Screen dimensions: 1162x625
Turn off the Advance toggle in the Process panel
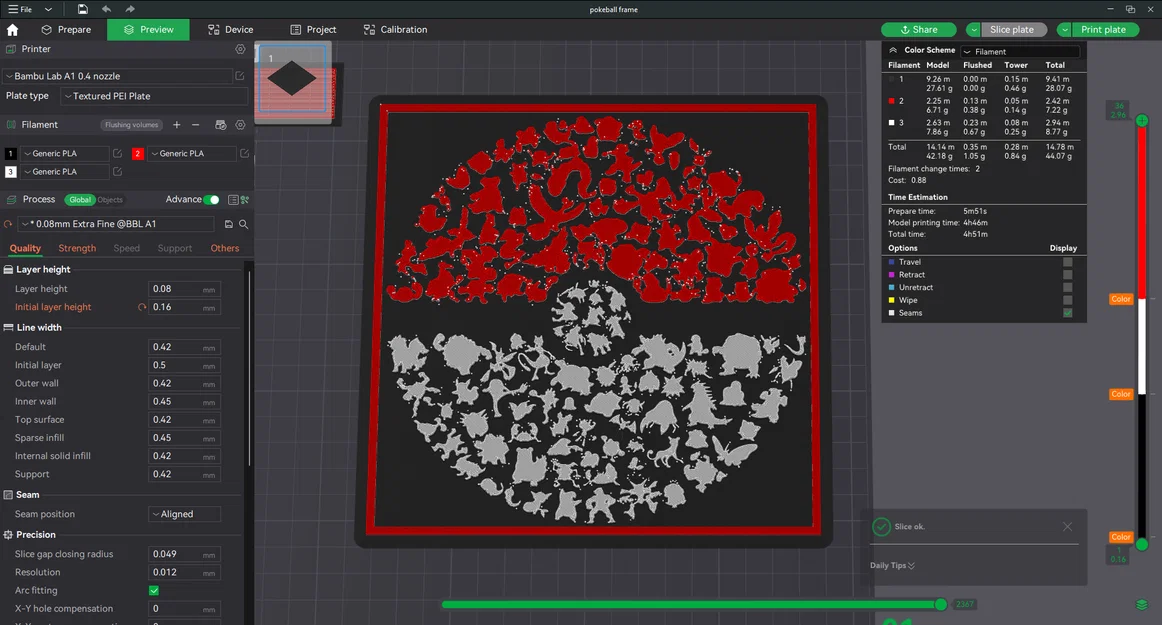(210, 200)
